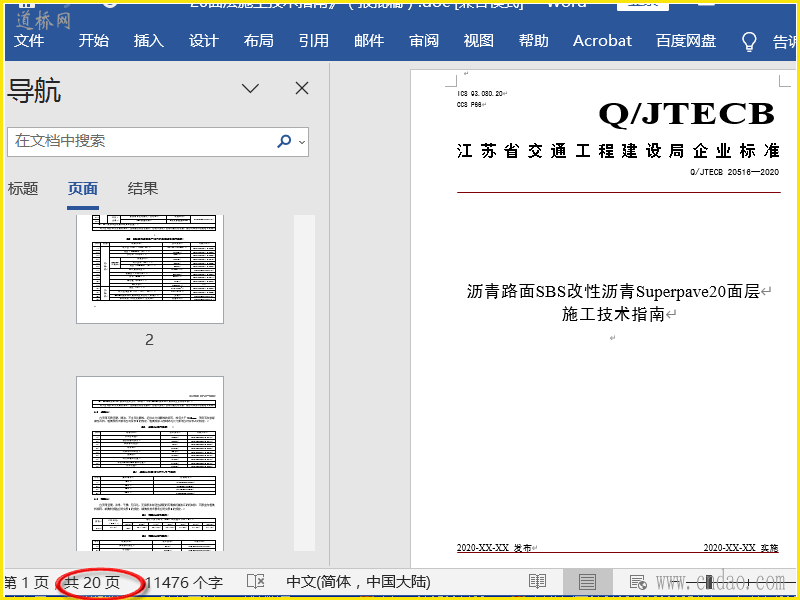
Task: Click the 2020-XX-XX 发布 date text
Action: 493,547
